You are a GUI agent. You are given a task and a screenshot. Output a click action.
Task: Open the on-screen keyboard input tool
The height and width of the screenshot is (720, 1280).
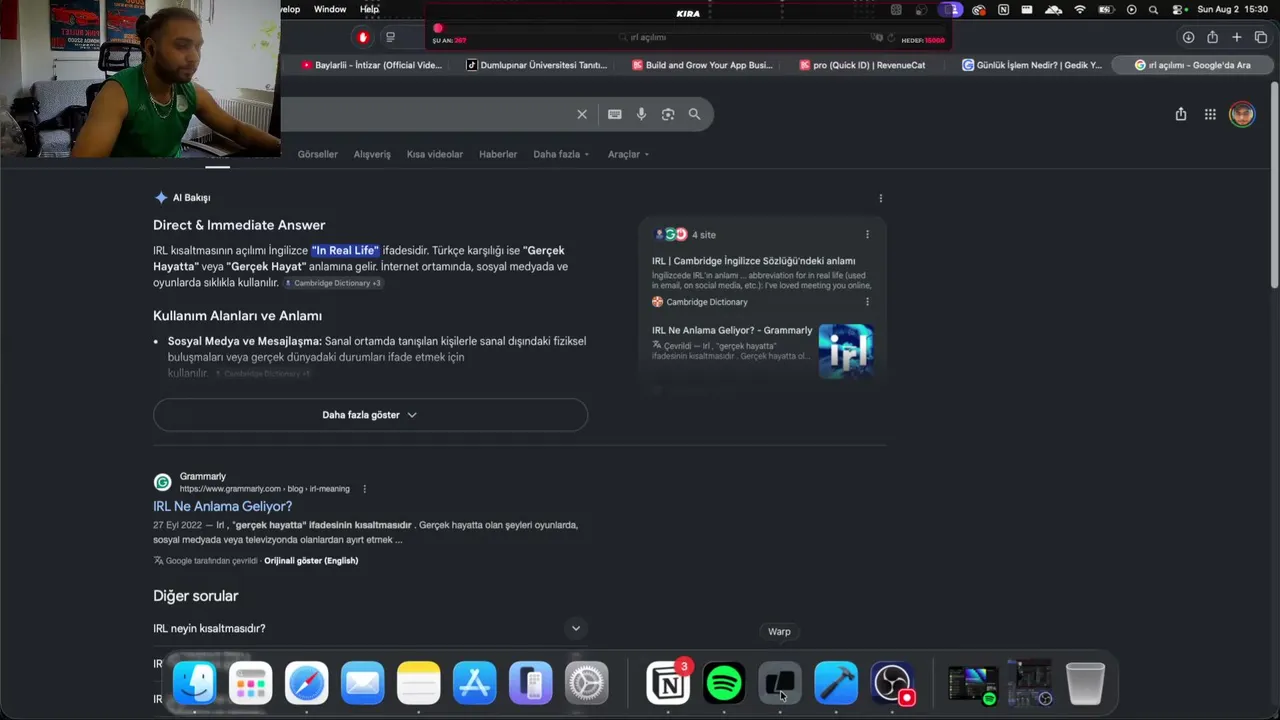click(x=615, y=114)
